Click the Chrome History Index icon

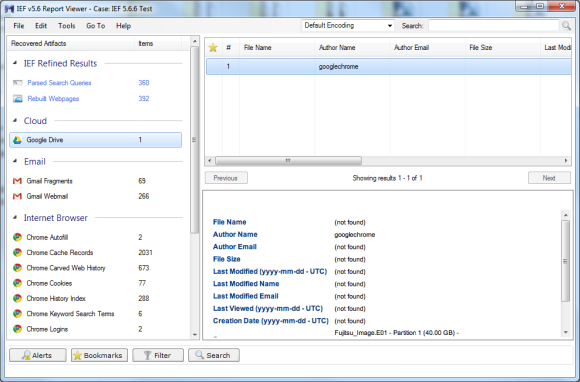(17, 298)
